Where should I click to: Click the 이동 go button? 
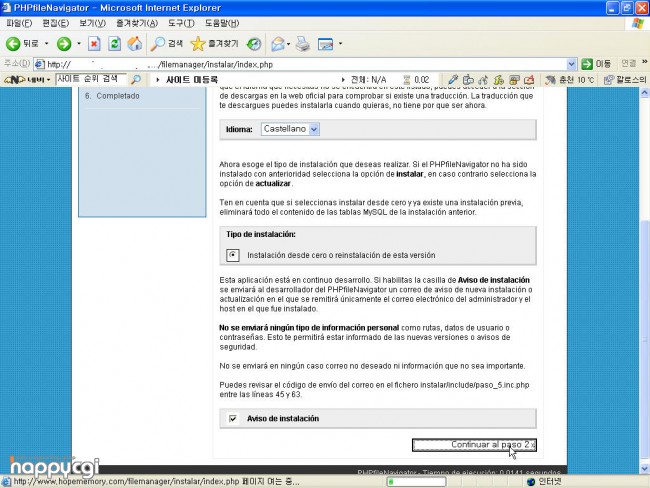tap(596, 64)
